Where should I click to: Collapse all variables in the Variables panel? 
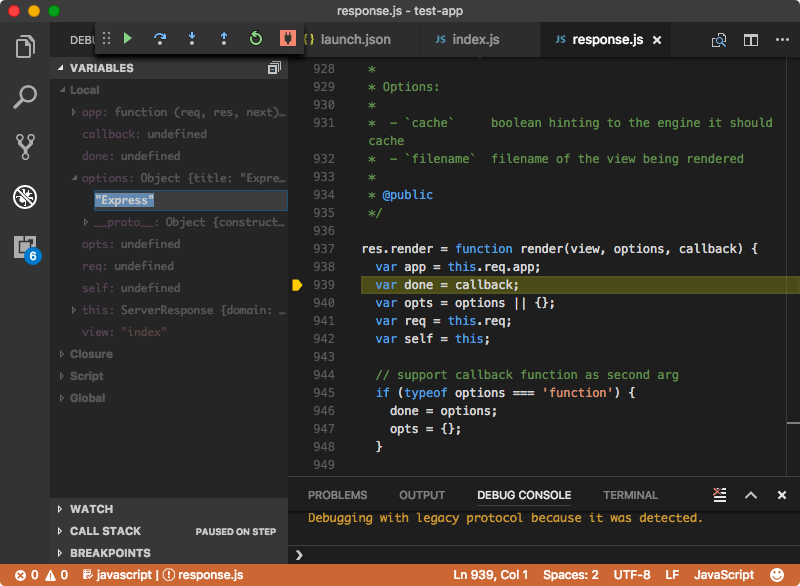pos(274,68)
